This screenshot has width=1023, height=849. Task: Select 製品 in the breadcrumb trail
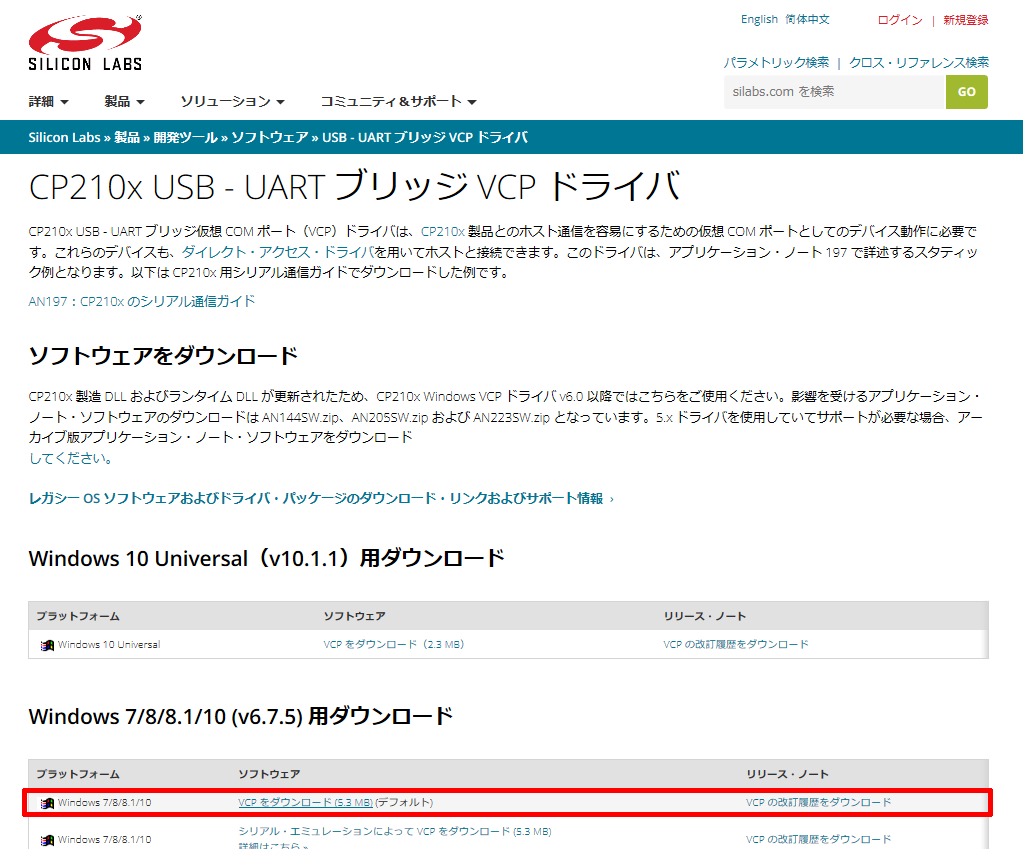tap(127, 138)
